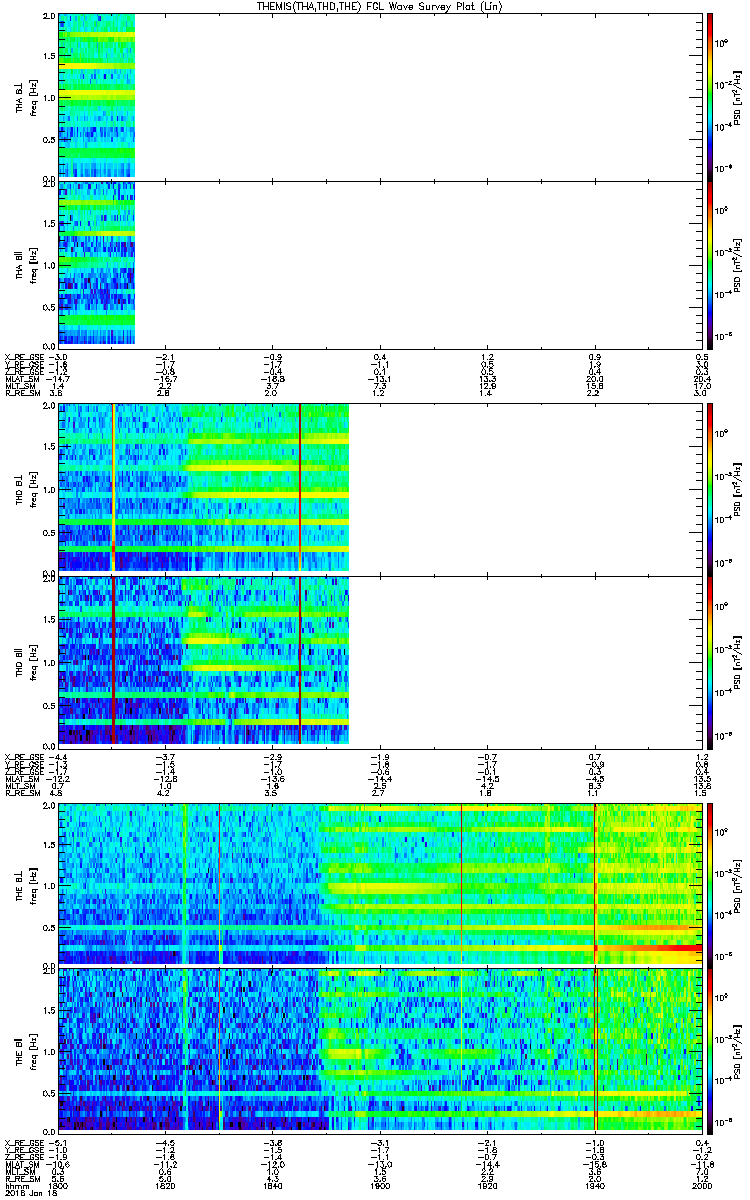Click 'X_RE_GSE' row label under the THD panels
This screenshot has width=750, height=1200.
click(22, 756)
